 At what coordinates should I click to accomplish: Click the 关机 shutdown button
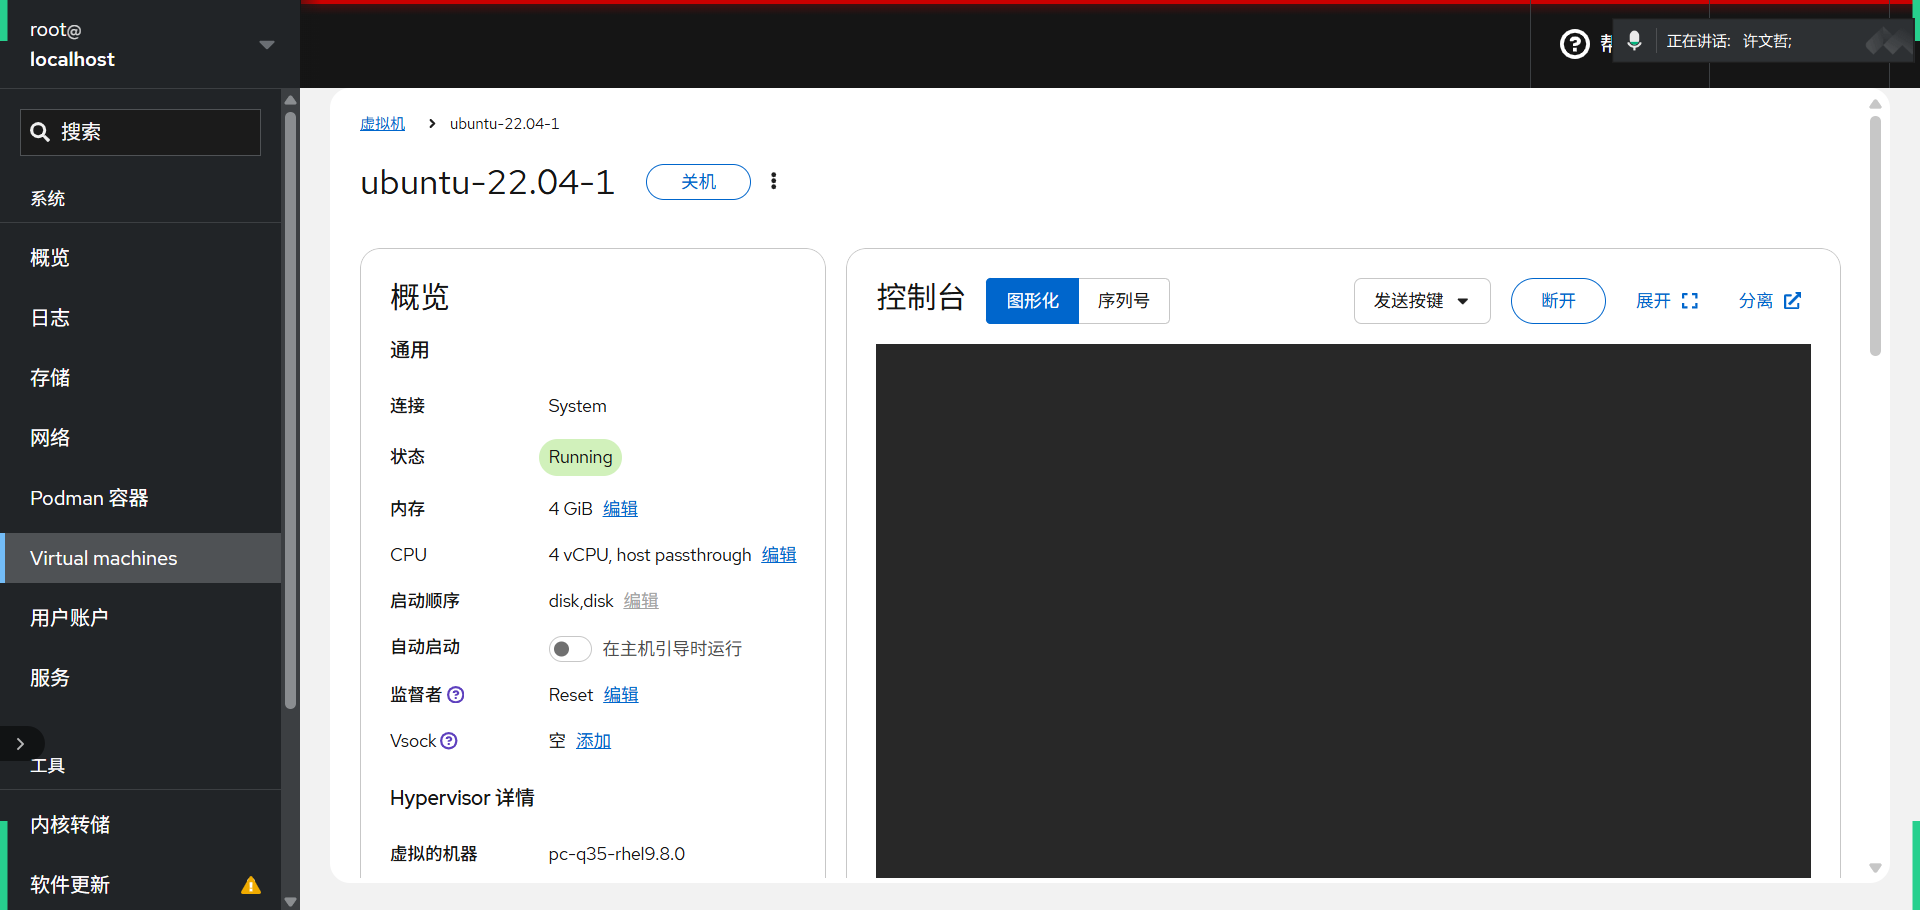[698, 182]
